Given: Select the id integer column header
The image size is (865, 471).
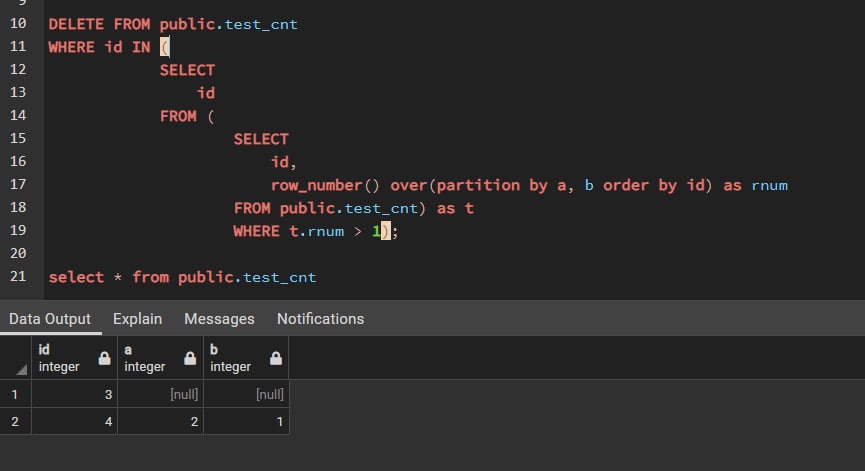Looking at the screenshot, I should click(74, 358).
